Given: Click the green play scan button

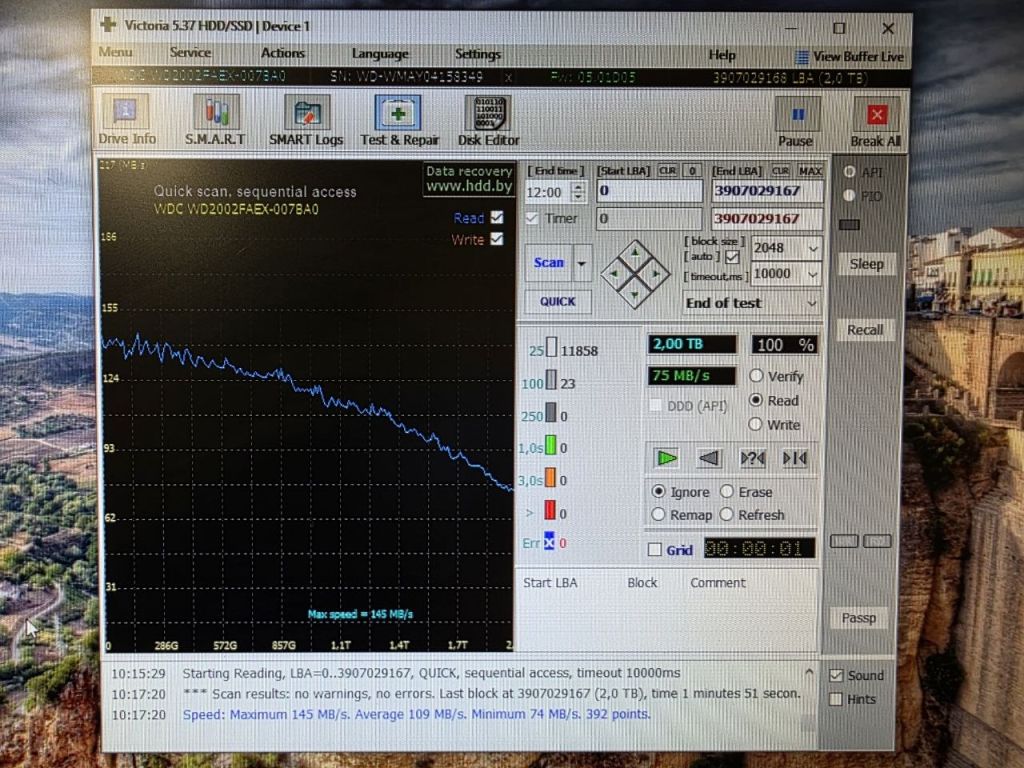Looking at the screenshot, I should (x=666, y=458).
